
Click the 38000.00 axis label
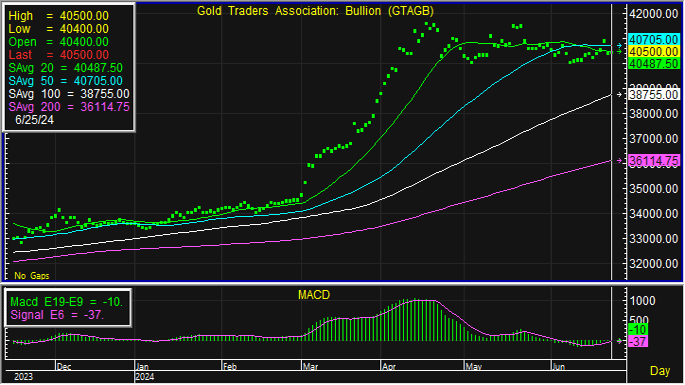(x=654, y=114)
